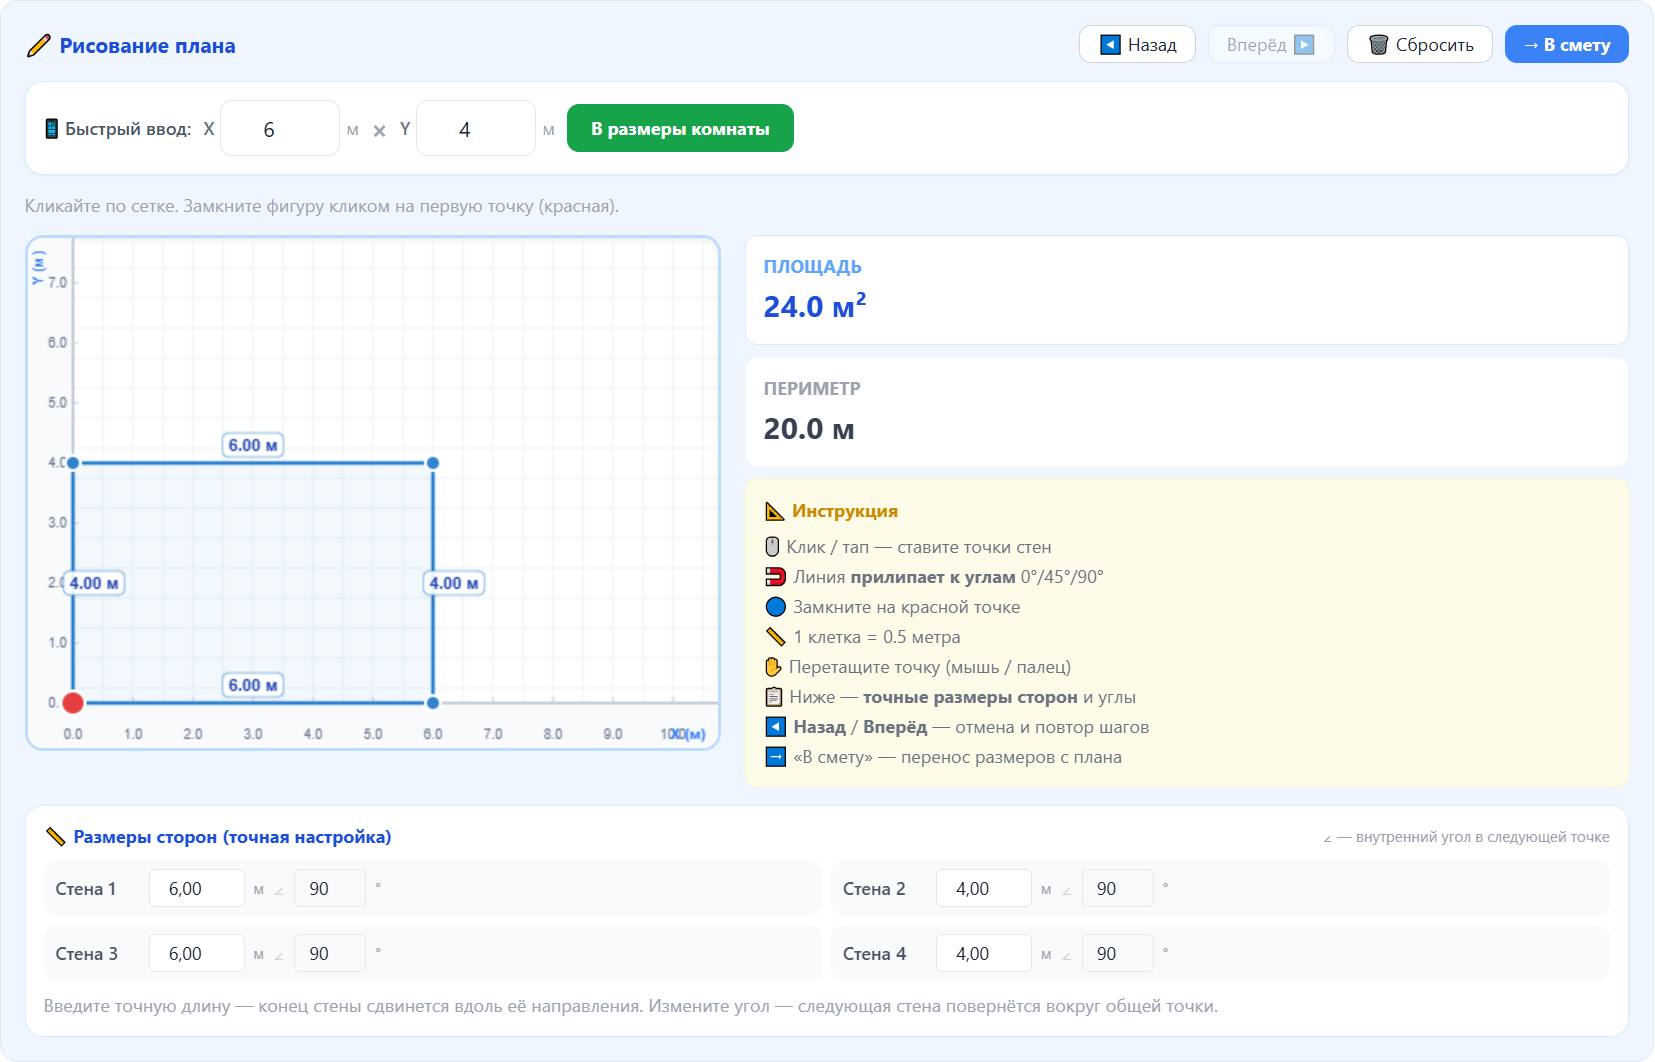
Task: Click the triangle ruler icon beside Инструкция
Action: pos(774,512)
